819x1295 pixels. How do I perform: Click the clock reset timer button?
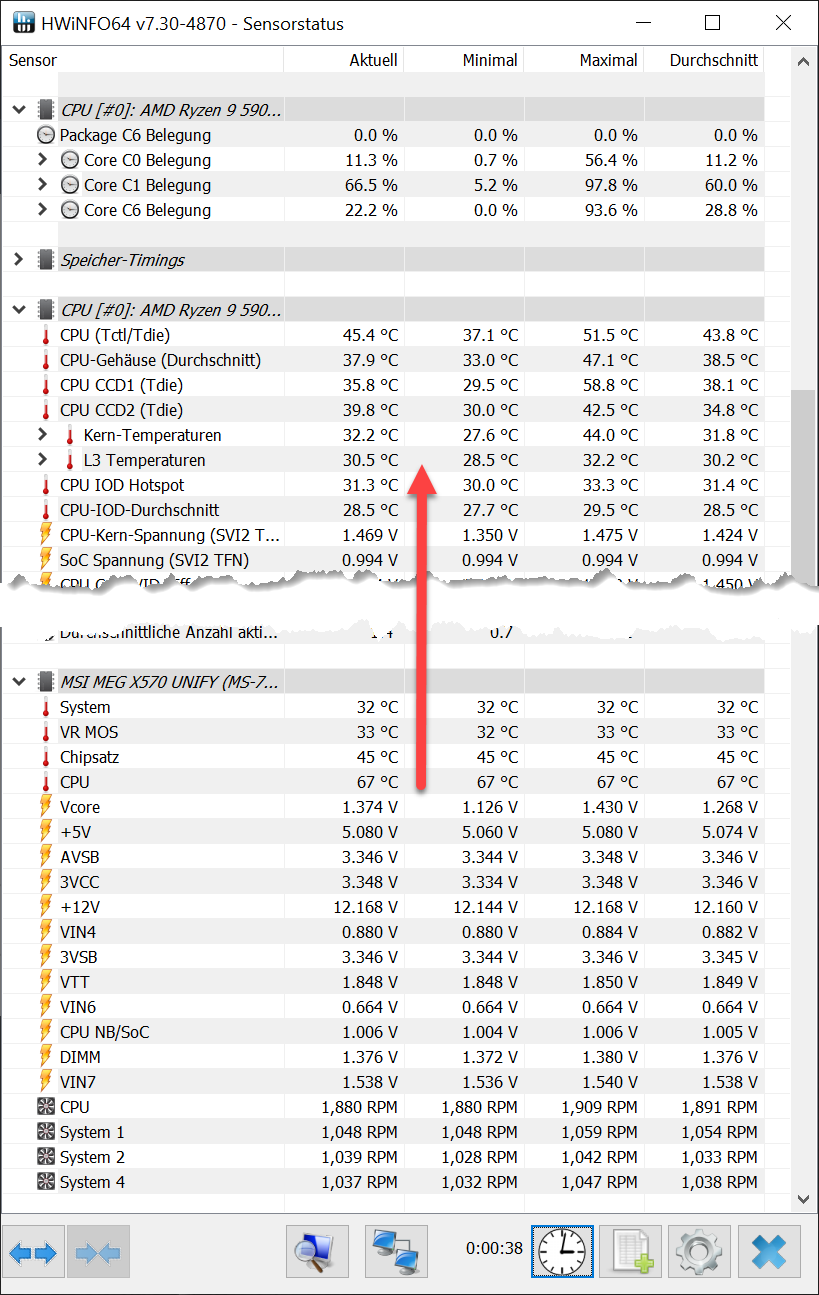tap(562, 1252)
